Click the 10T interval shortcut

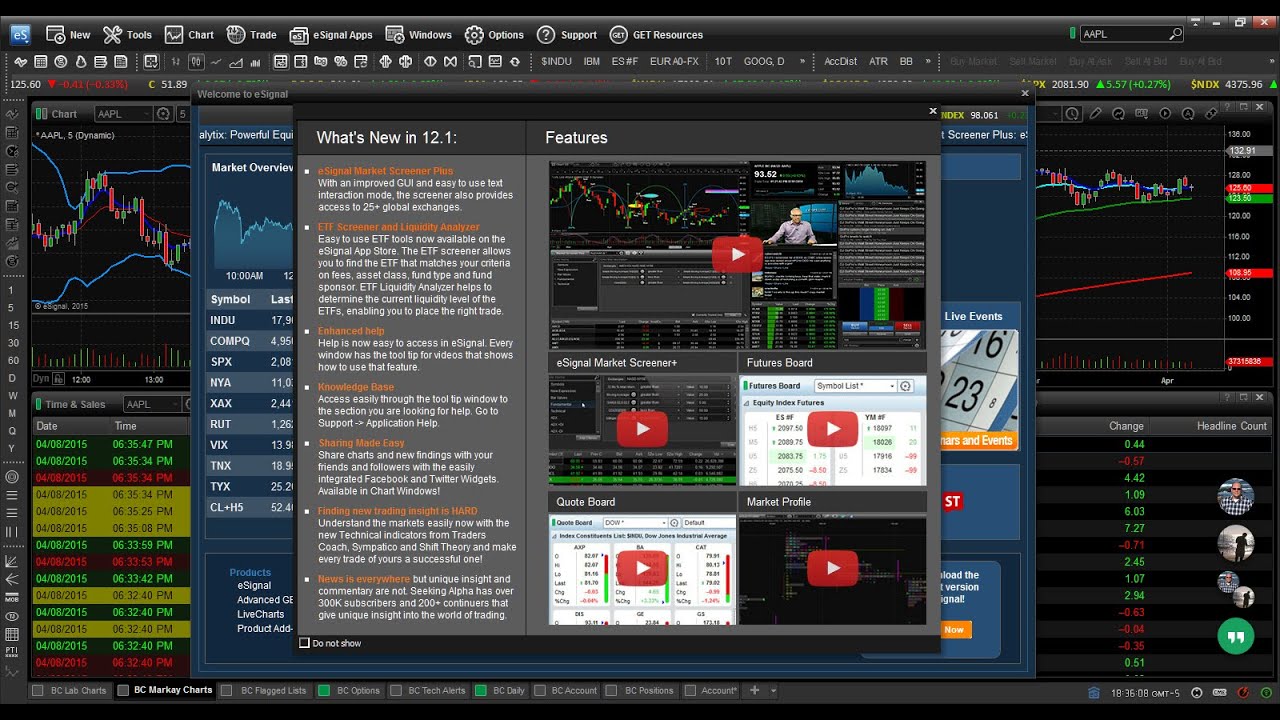click(x=723, y=62)
